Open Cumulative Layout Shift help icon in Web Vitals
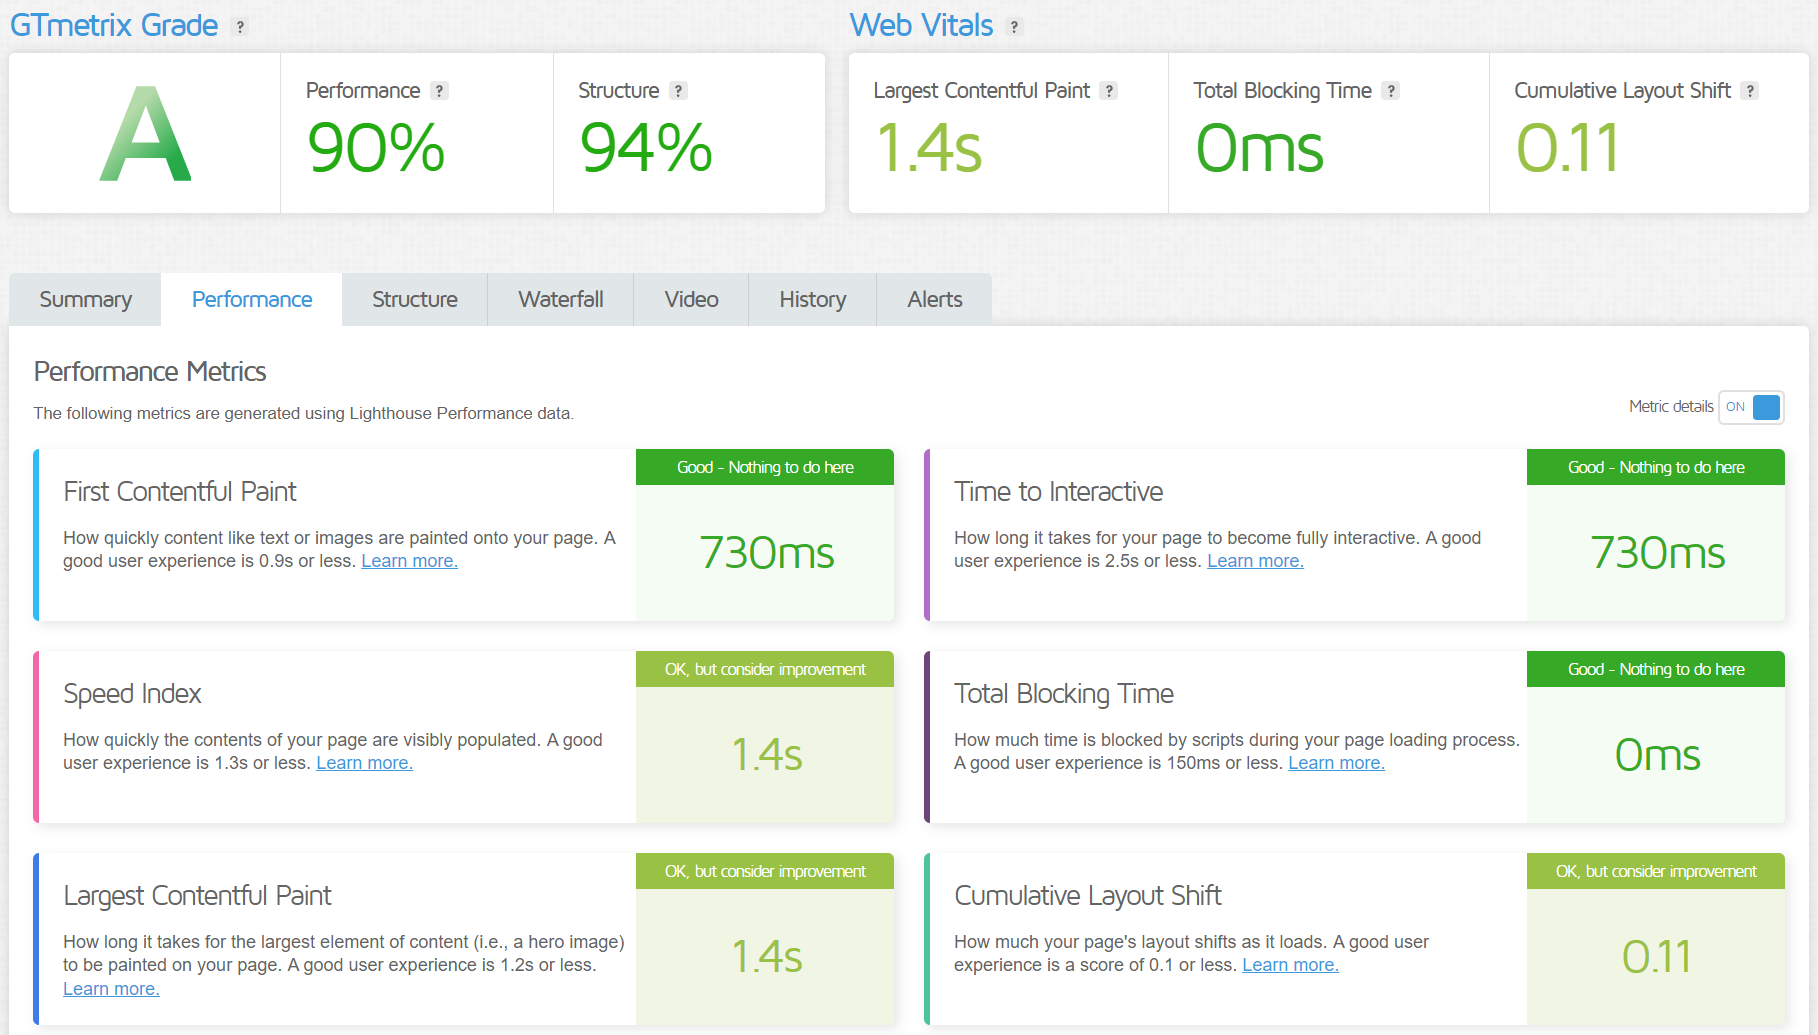1818x1035 pixels. (1749, 91)
